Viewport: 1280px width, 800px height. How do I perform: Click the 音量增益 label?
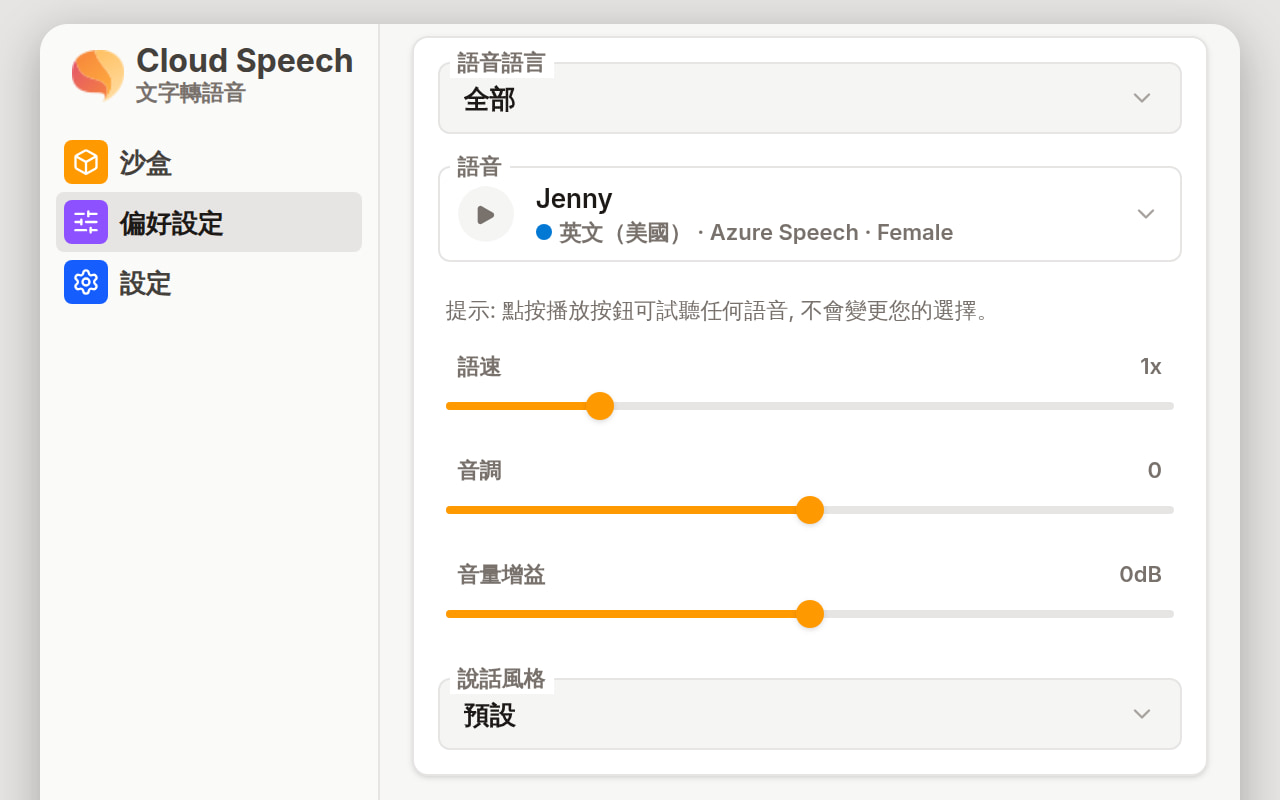pos(502,575)
